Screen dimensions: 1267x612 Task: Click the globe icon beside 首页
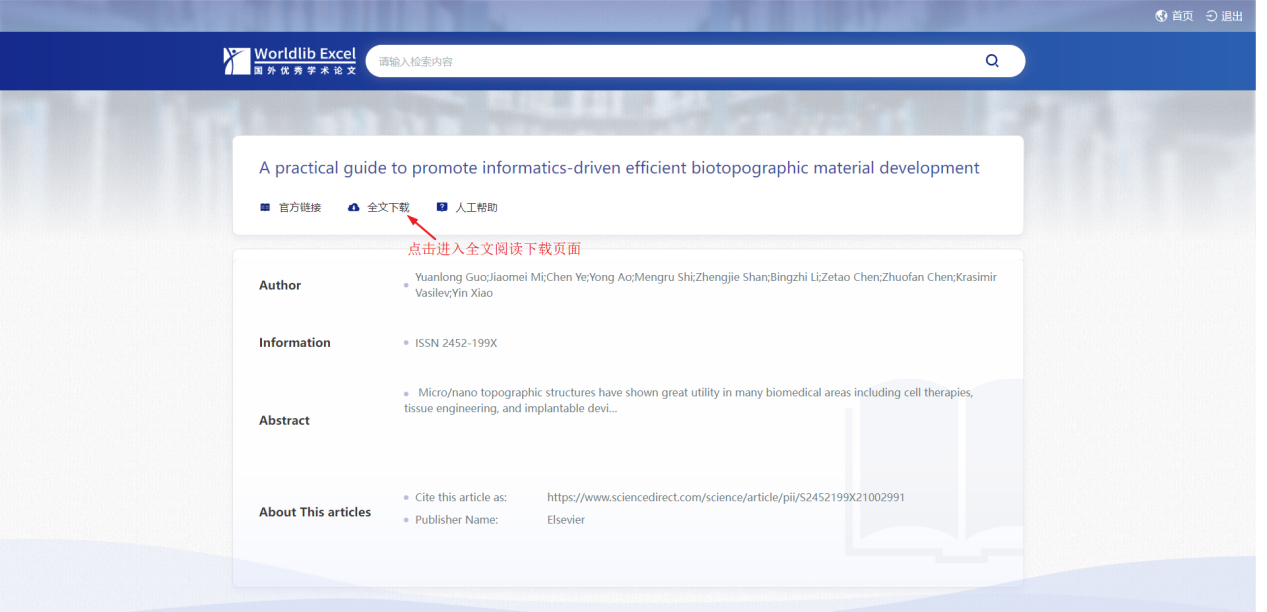(x=1161, y=16)
